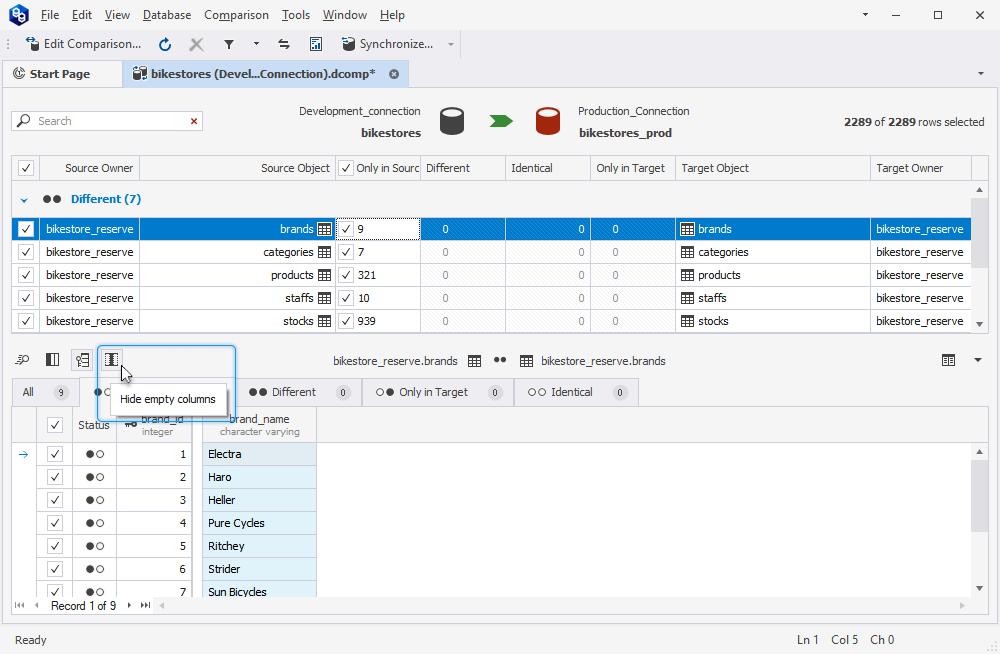This screenshot has height=654, width=1000.
Task: Switch to the Only in Target tab
Action: click(x=438, y=392)
